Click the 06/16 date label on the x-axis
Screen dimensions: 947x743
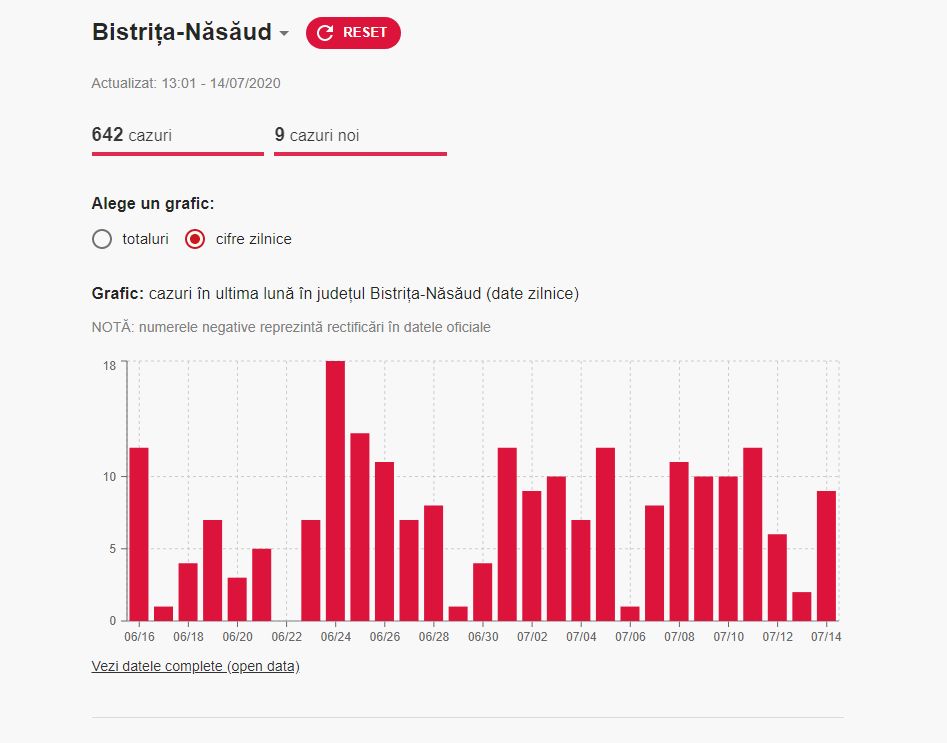tap(140, 637)
